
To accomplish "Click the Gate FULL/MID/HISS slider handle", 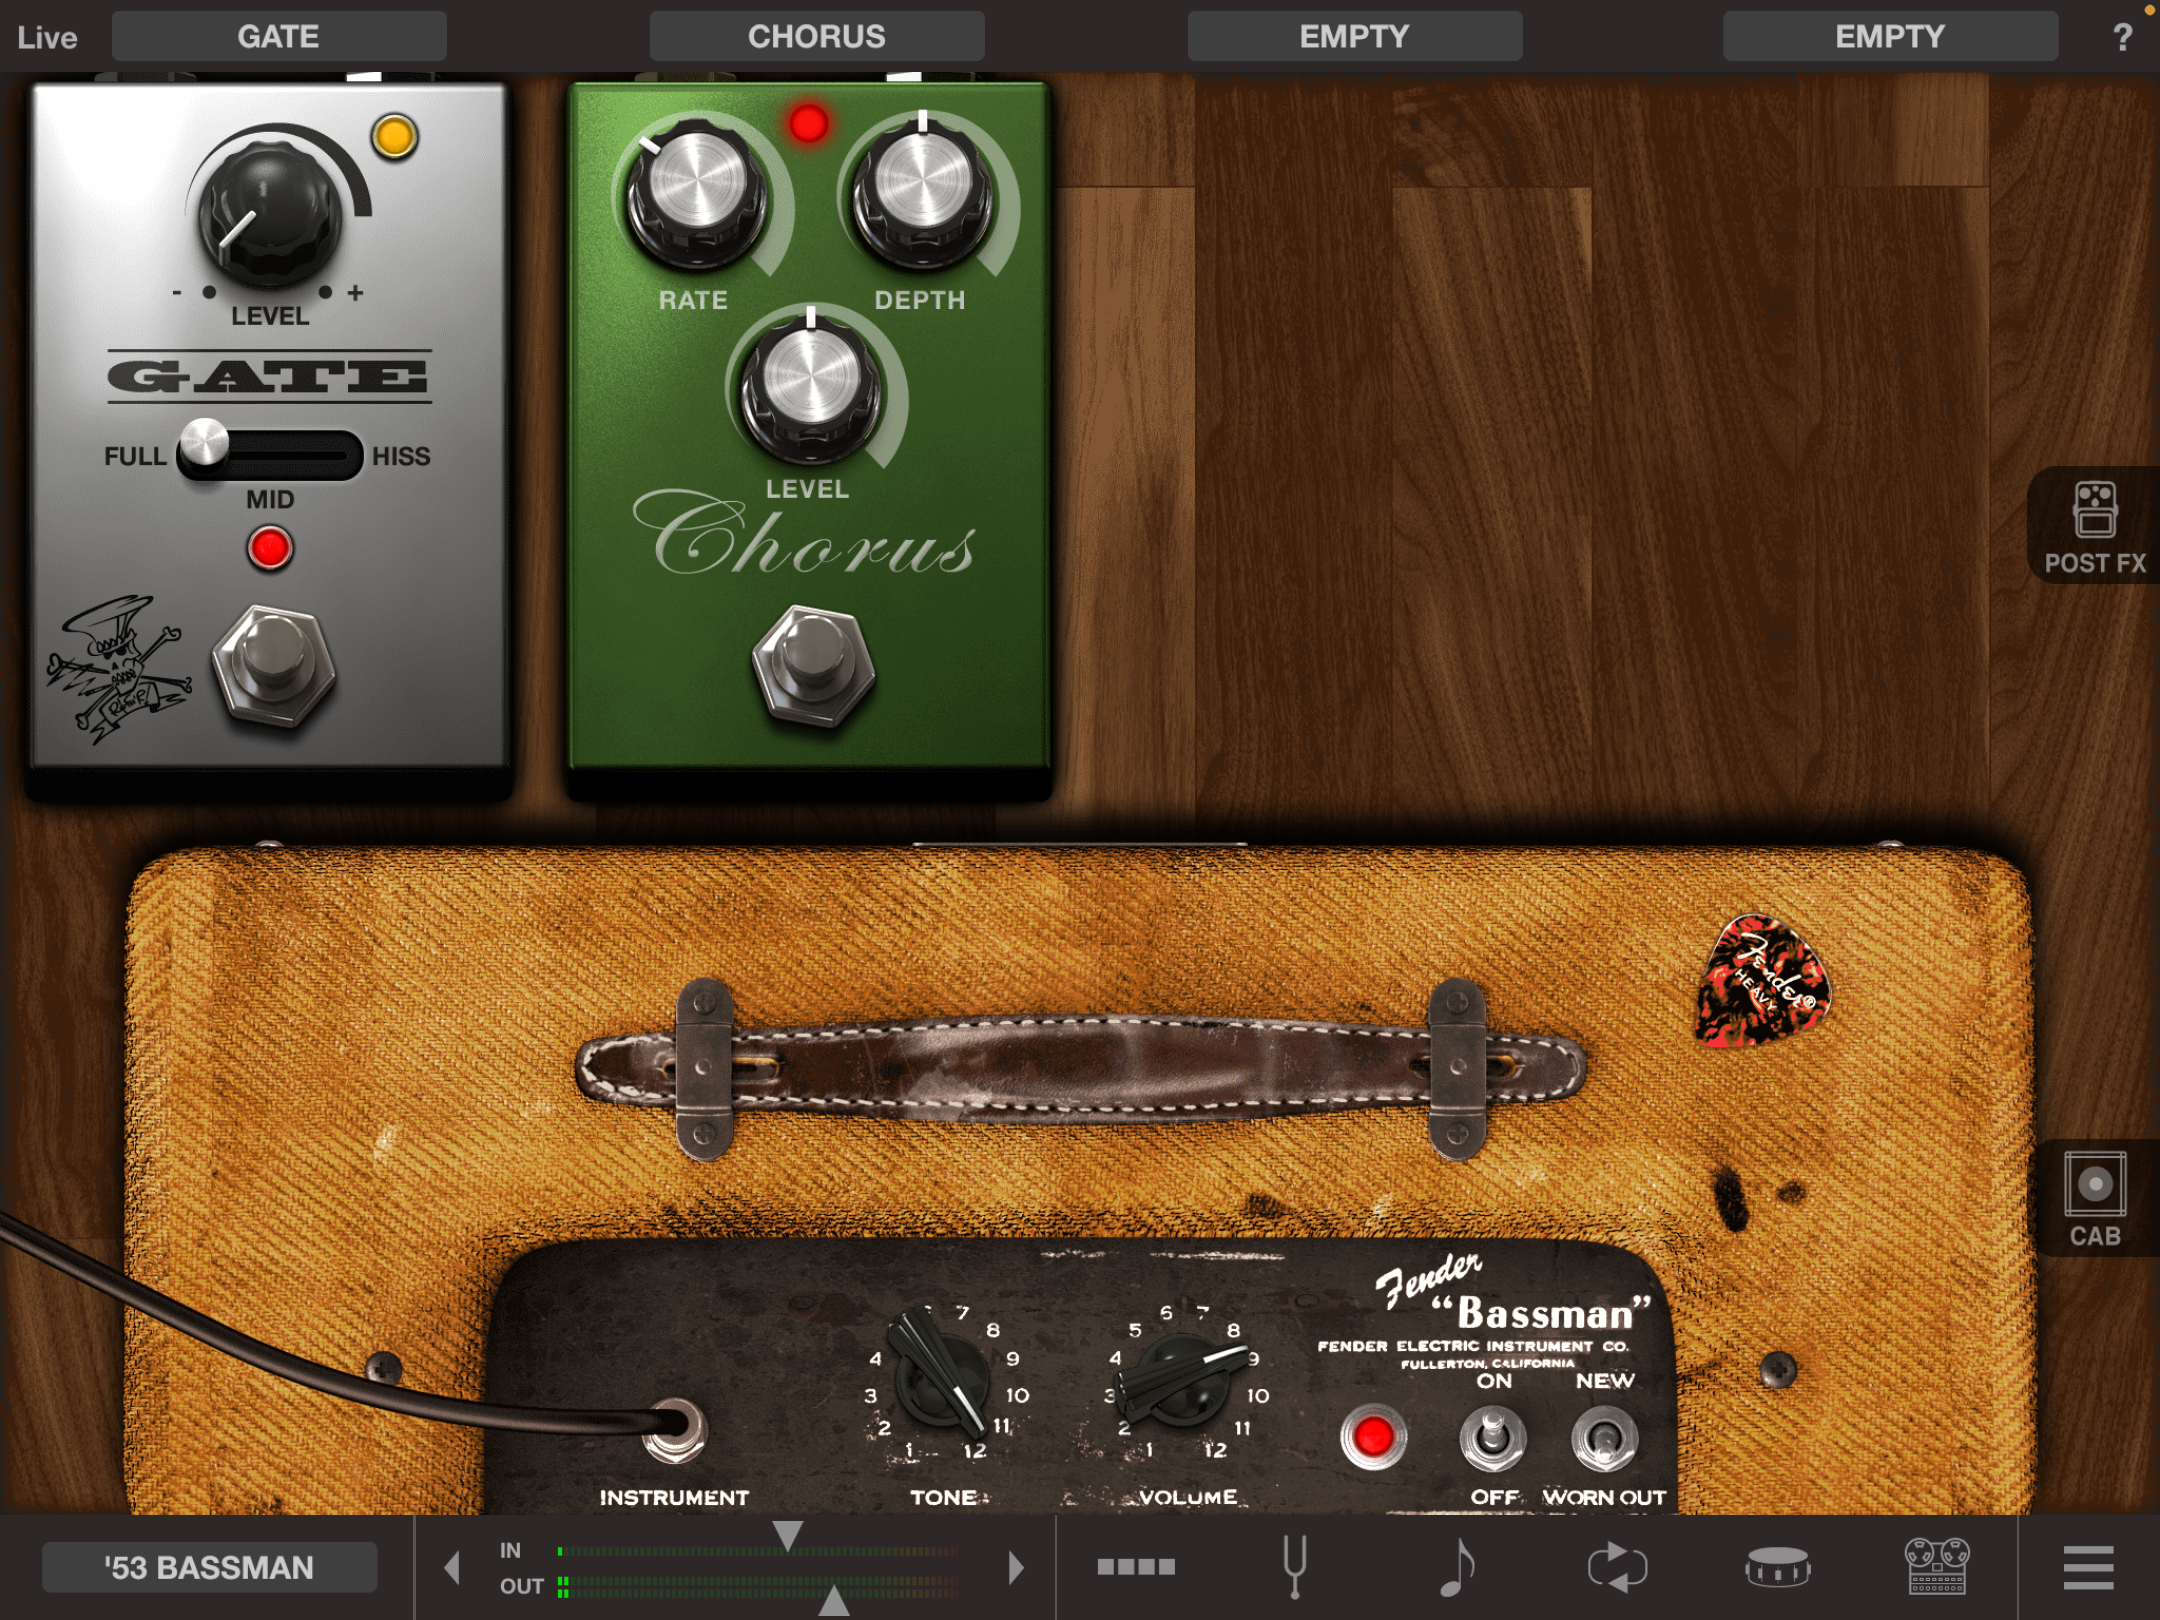I will click(x=204, y=443).
